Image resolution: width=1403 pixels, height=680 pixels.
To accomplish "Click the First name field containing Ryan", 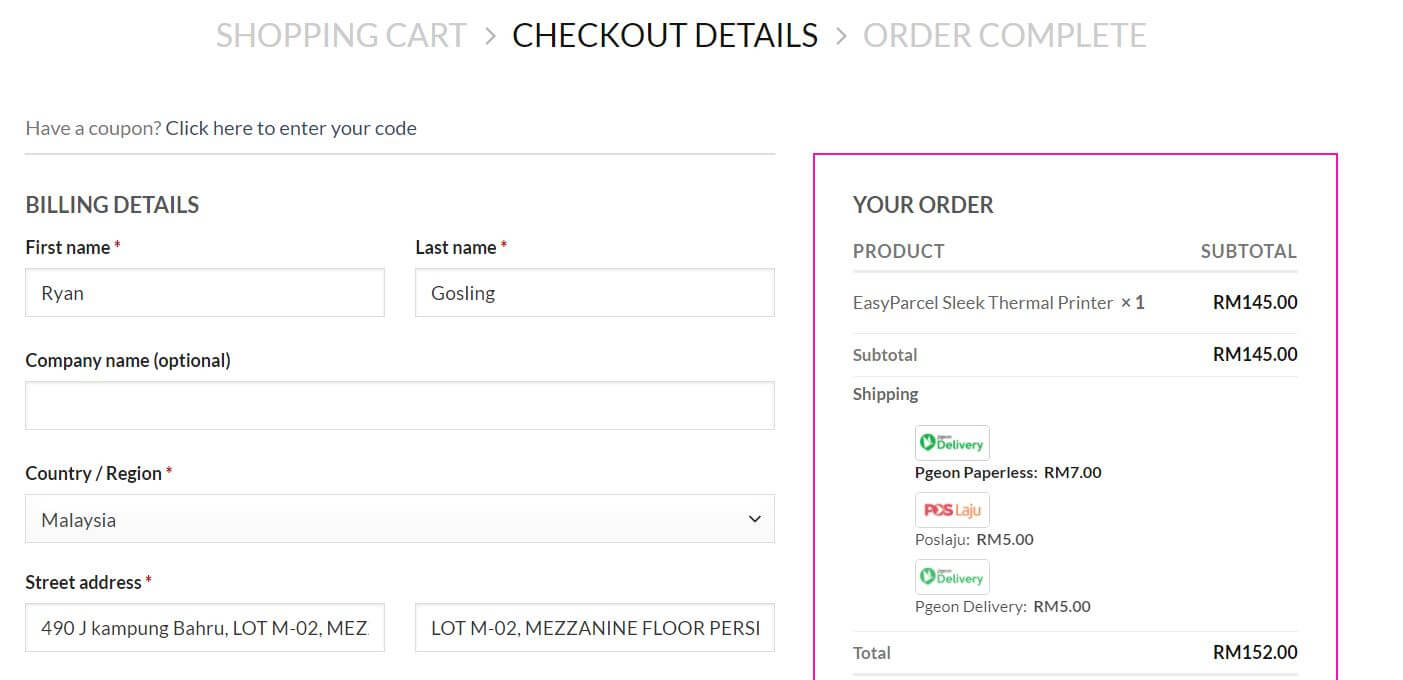I will click(205, 292).
